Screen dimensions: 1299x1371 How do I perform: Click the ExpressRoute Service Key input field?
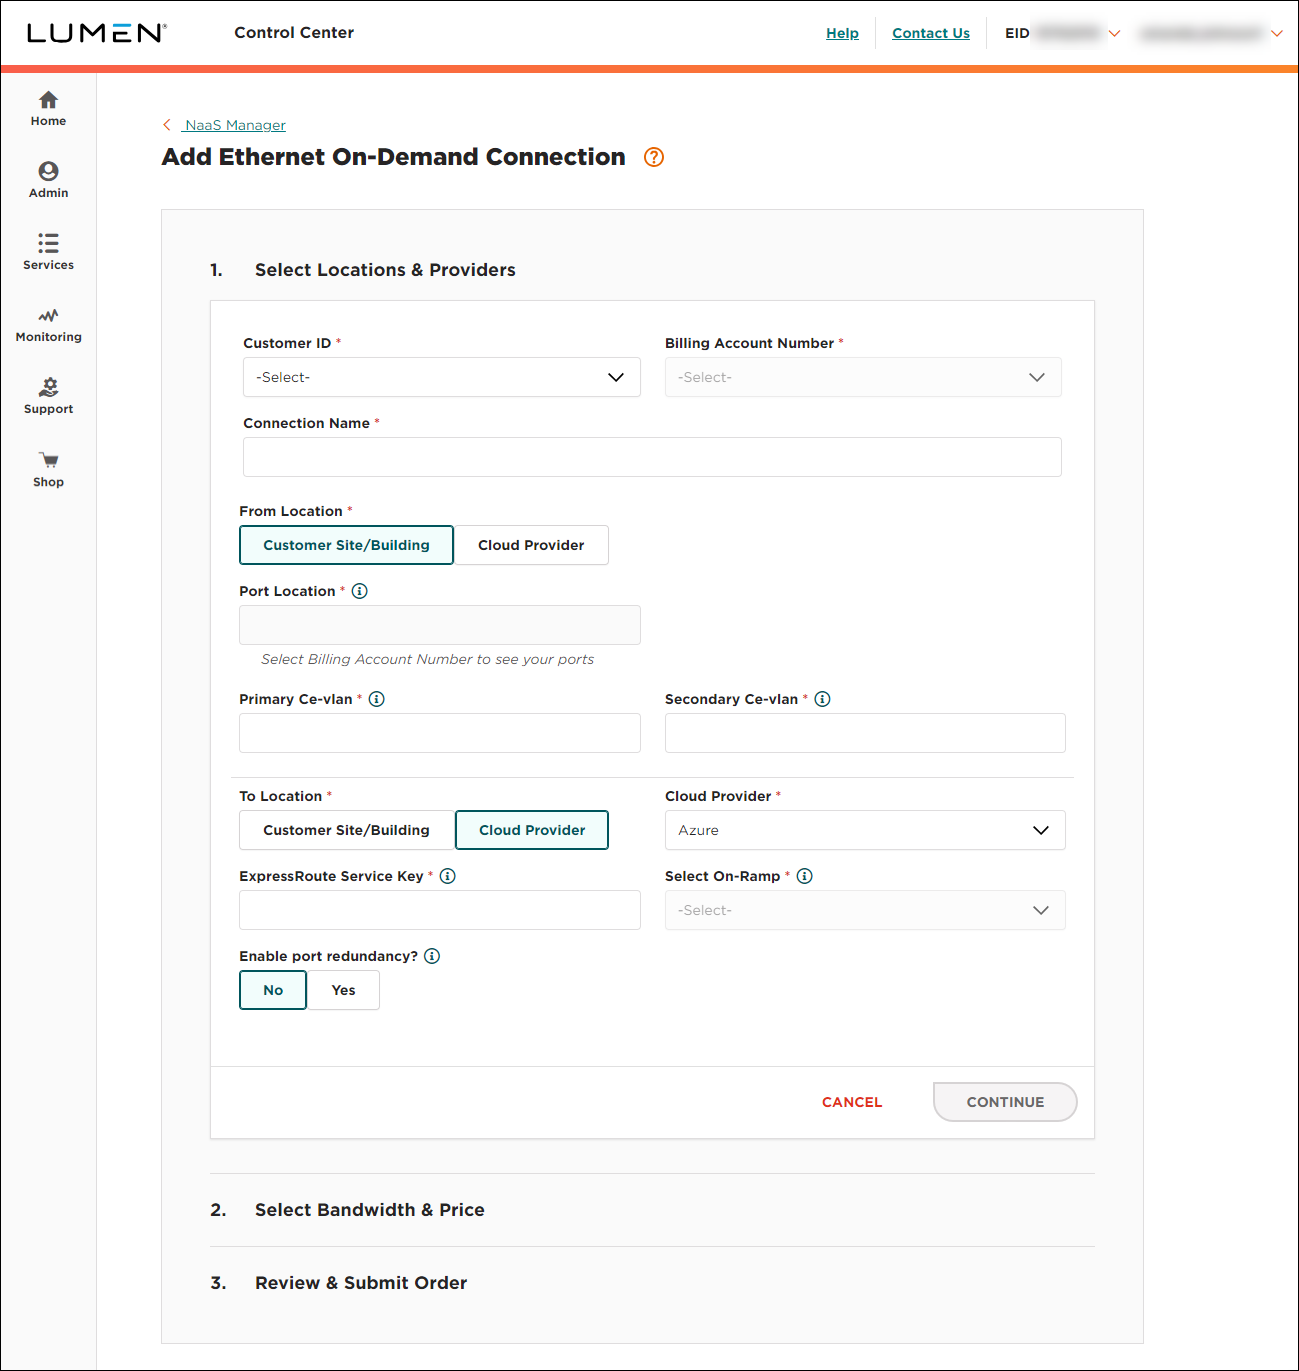click(x=440, y=910)
